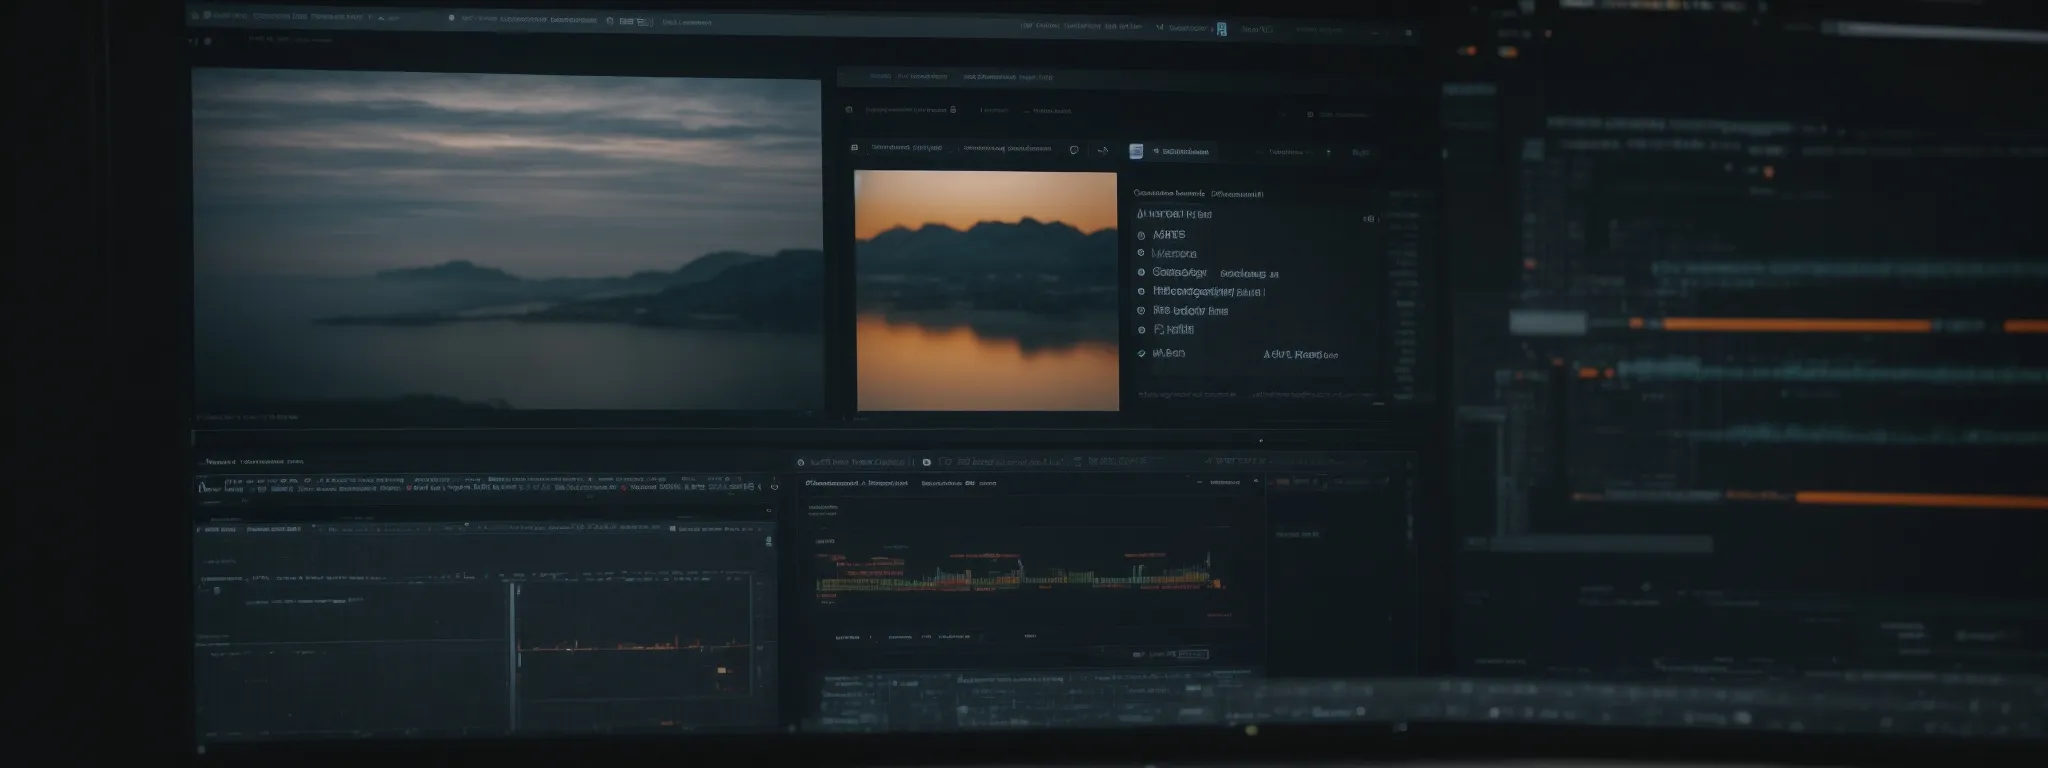Select the AHTS radio option
Screen dimensions: 2048x768
tap(1141, 235)
